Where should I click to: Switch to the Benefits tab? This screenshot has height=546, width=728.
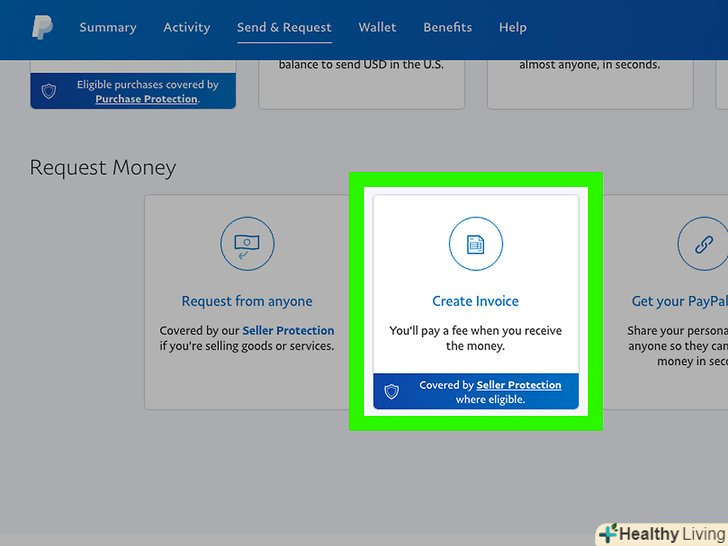[x=448, y=27]
